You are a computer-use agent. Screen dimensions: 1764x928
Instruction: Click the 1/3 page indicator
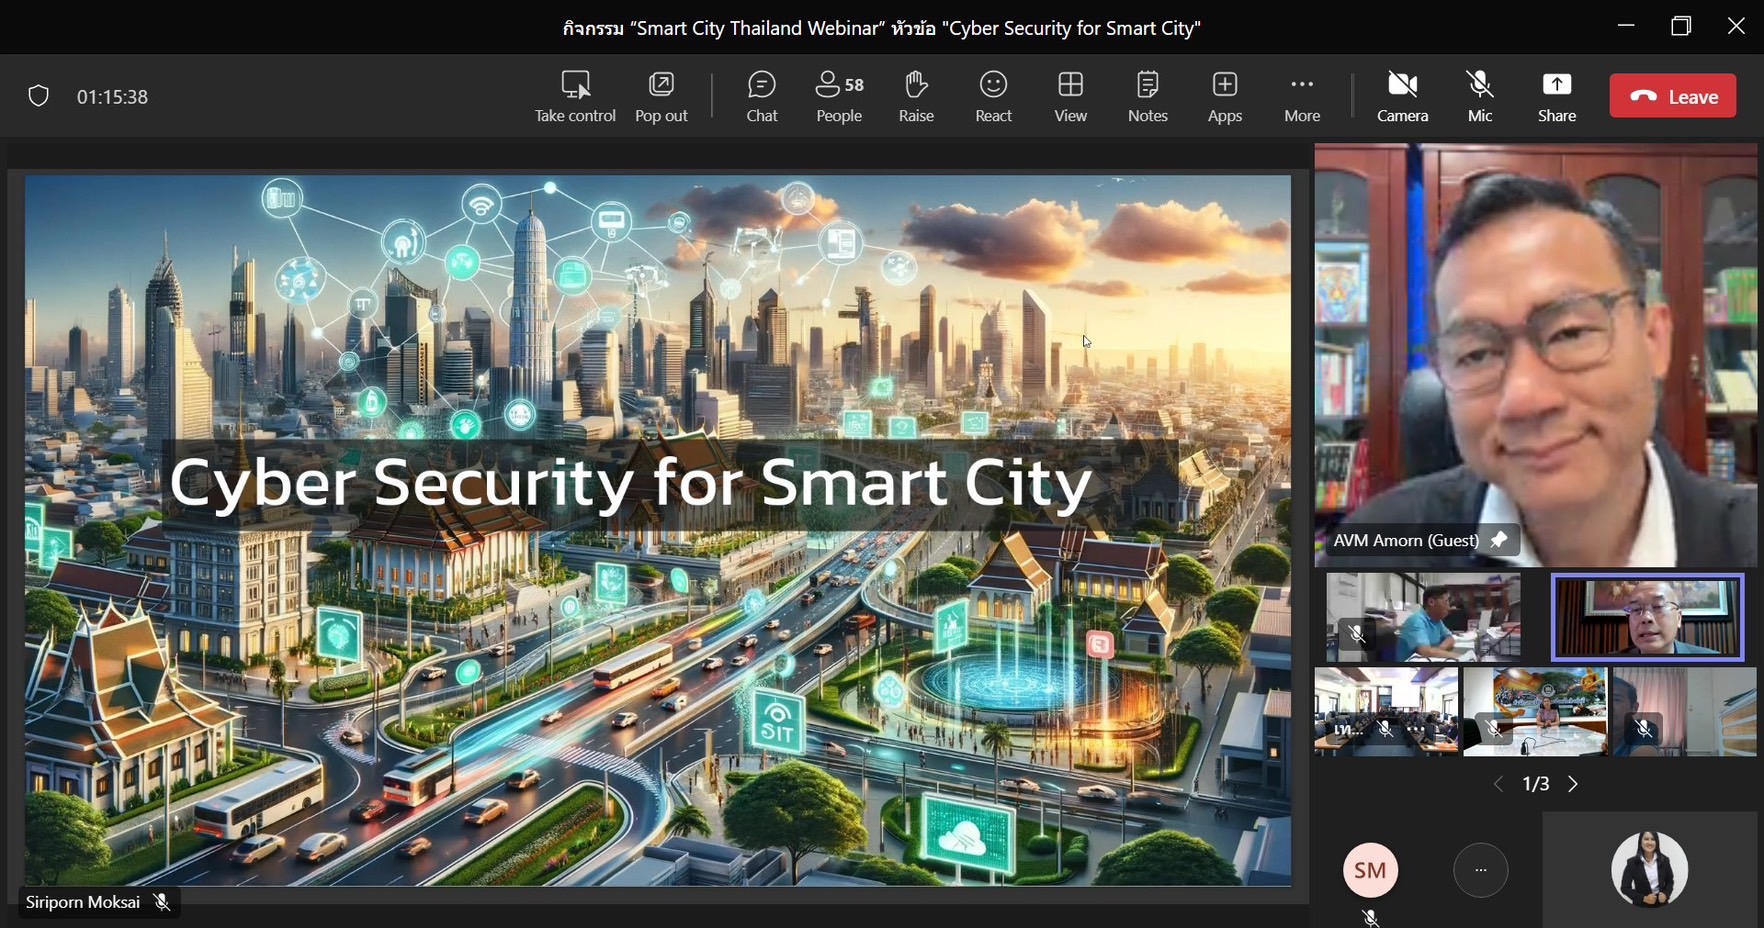click(x=1536, y=784)
